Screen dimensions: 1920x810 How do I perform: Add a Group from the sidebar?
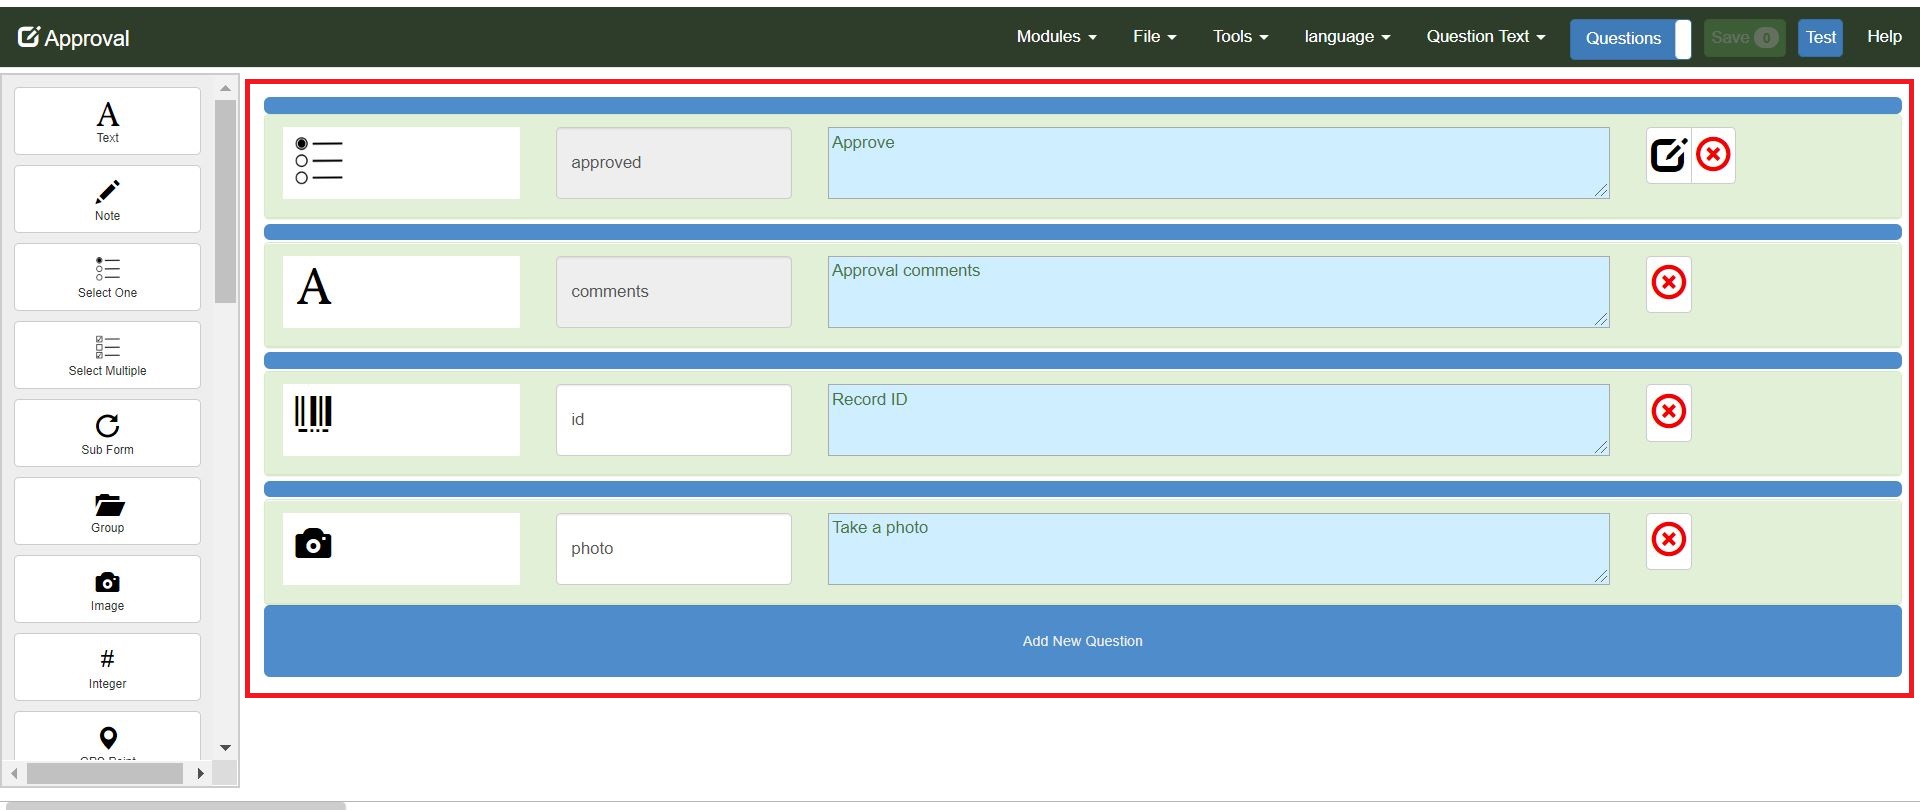pyautogui.click(x=107, y=511)
